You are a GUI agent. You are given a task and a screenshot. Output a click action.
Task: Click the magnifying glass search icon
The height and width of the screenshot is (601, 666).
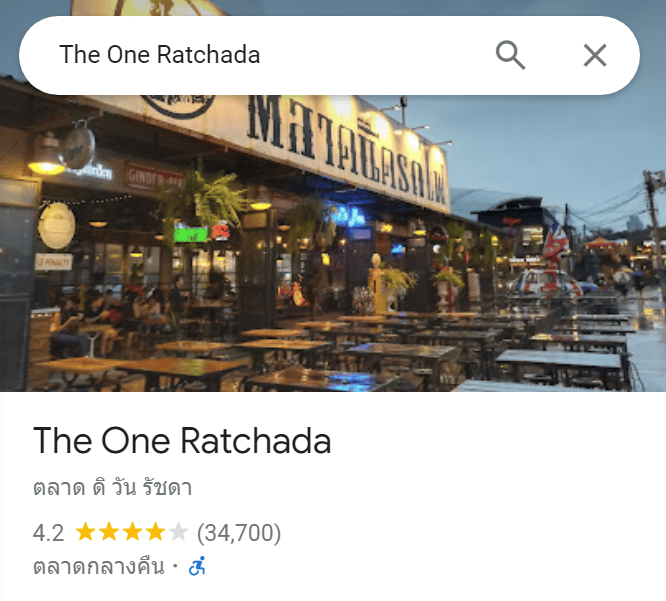click(510, 55)
